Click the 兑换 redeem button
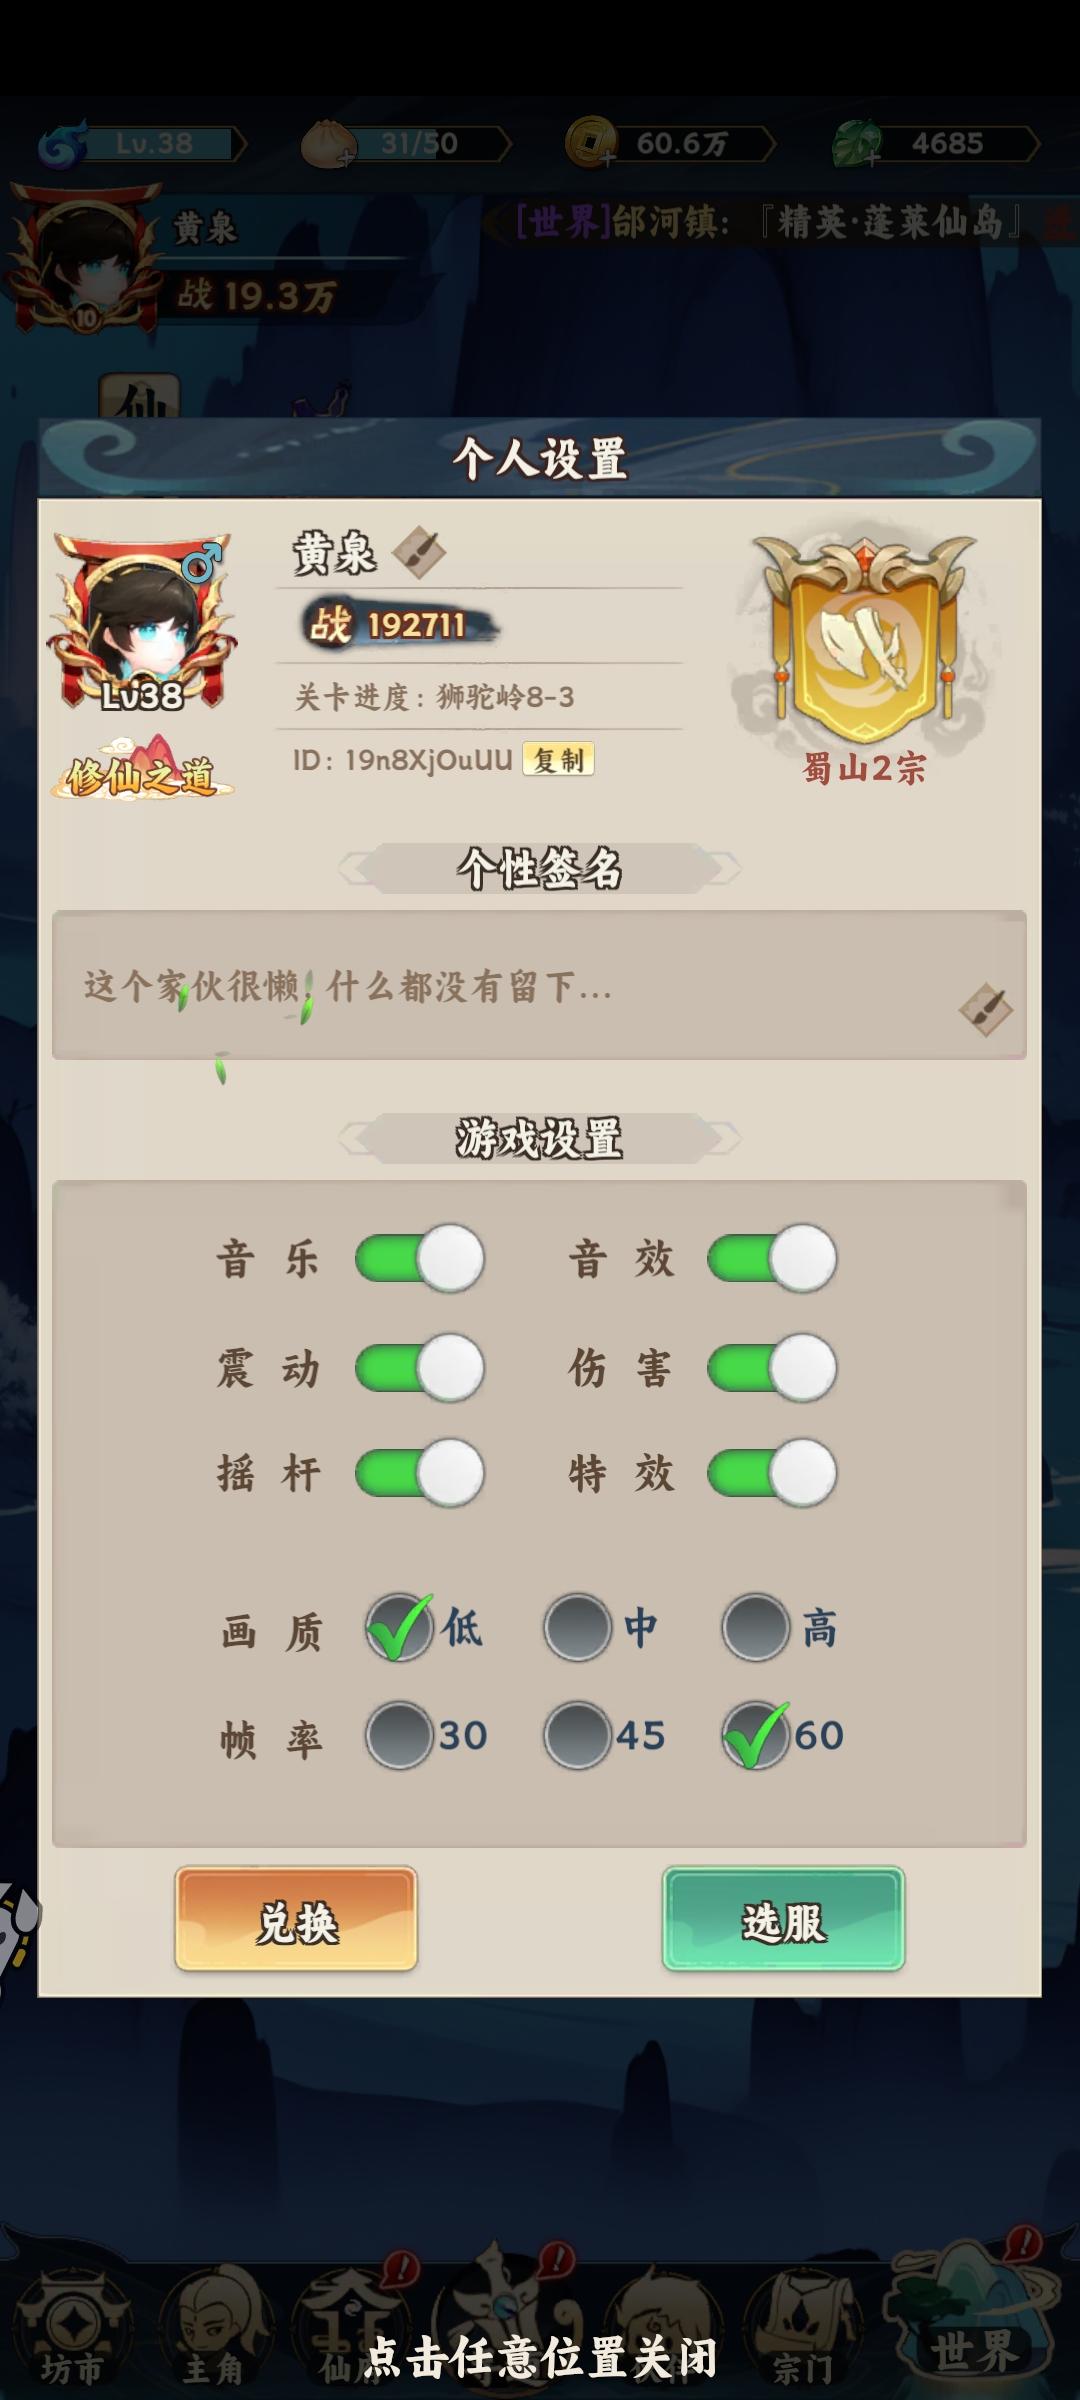Viewport: 1080px width, 2400px height. (x=296, y=1919)
